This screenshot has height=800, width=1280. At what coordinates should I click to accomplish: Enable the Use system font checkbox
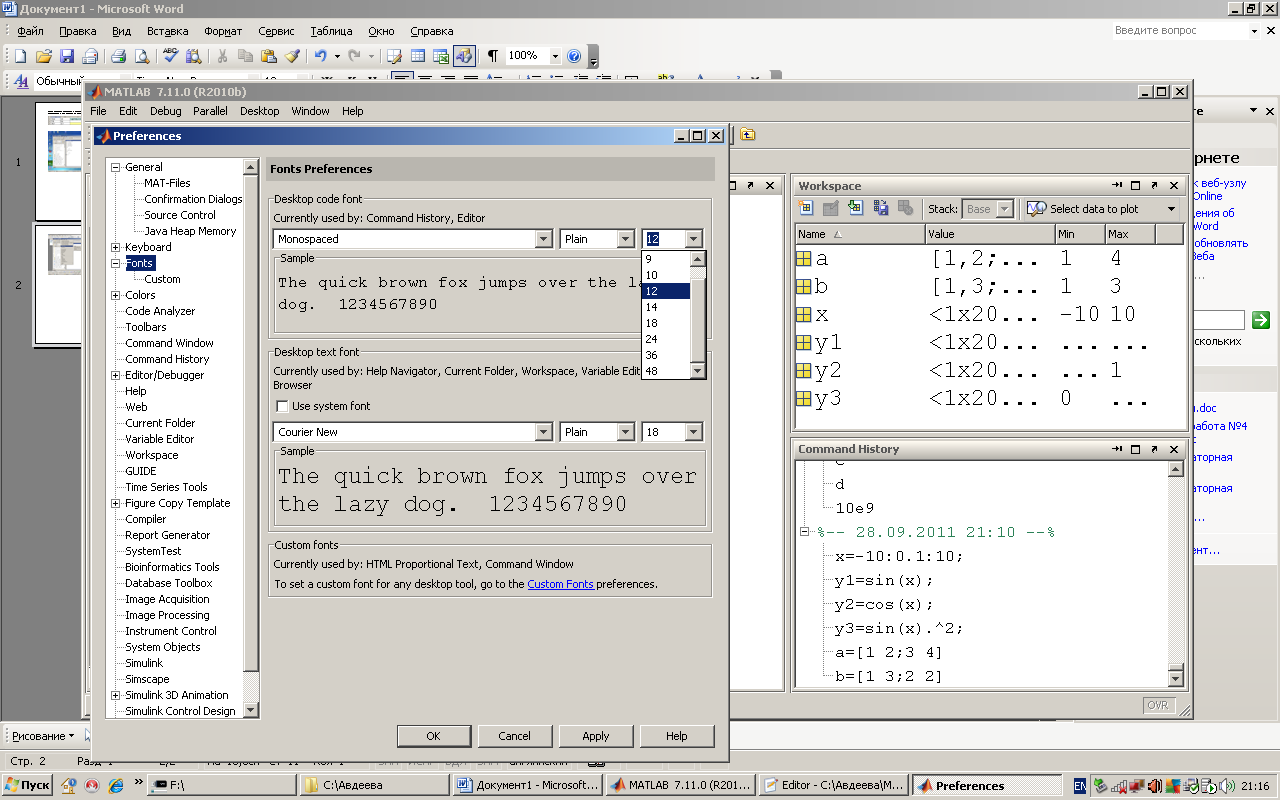(282, 407)
